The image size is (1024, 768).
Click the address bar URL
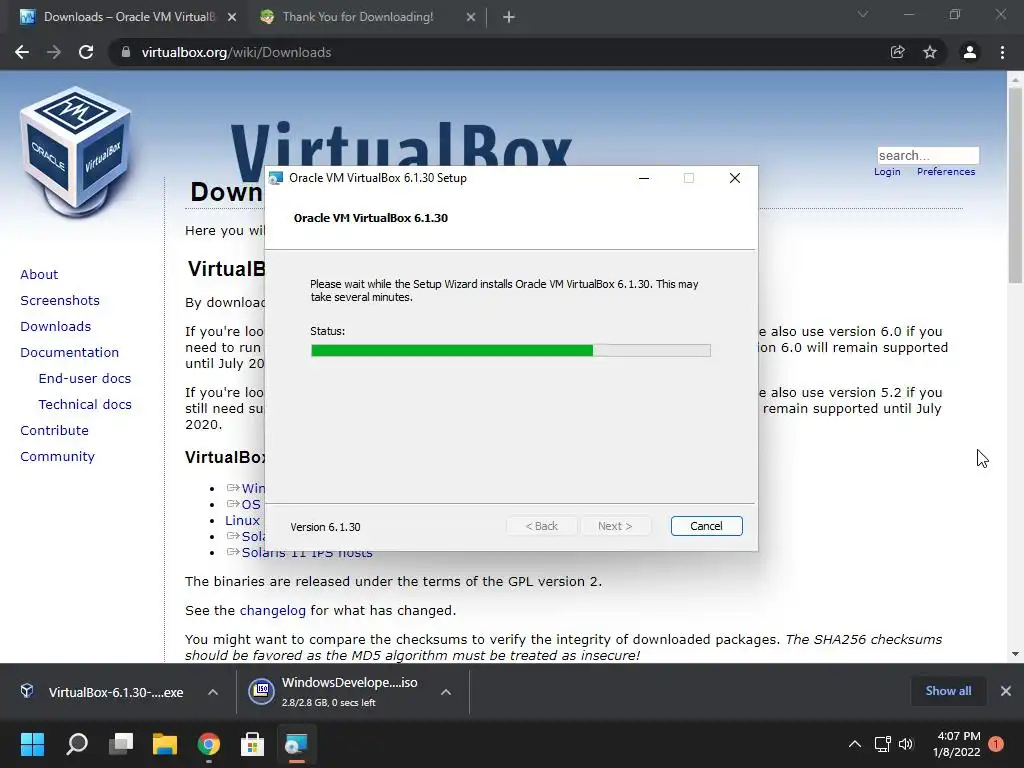point(236,52)
